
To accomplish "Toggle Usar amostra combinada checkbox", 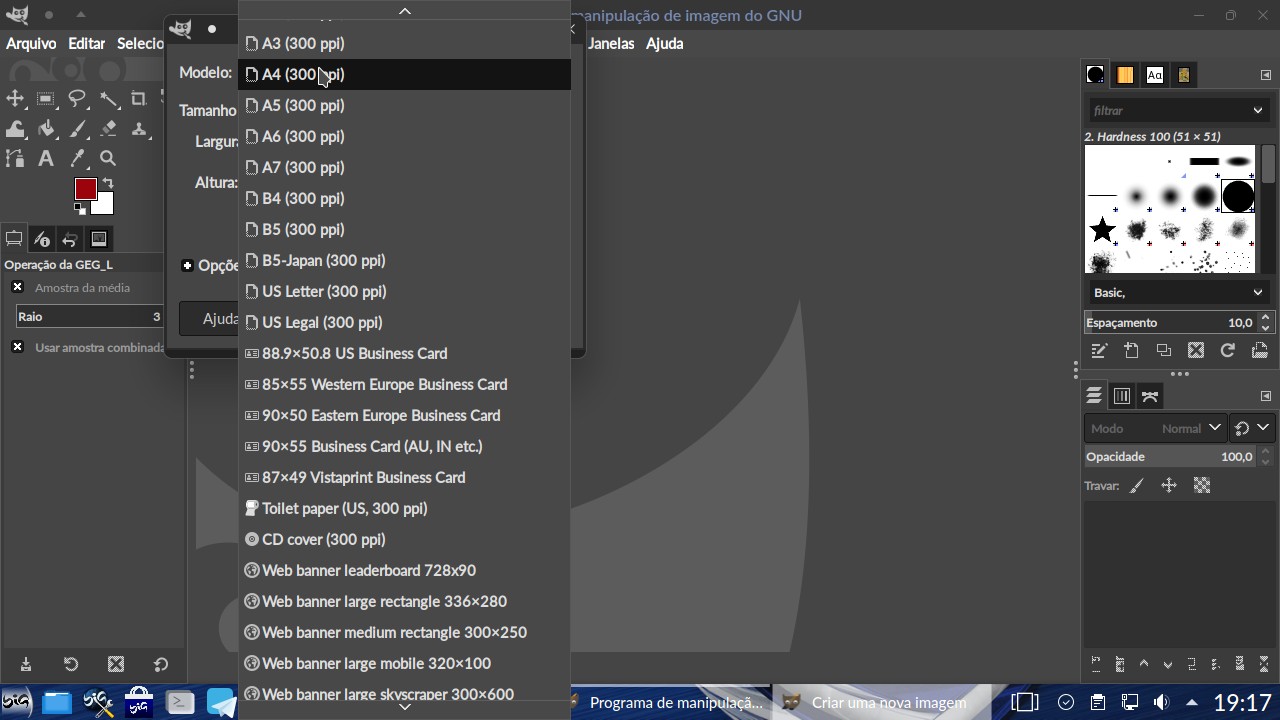I will point(17,347).
